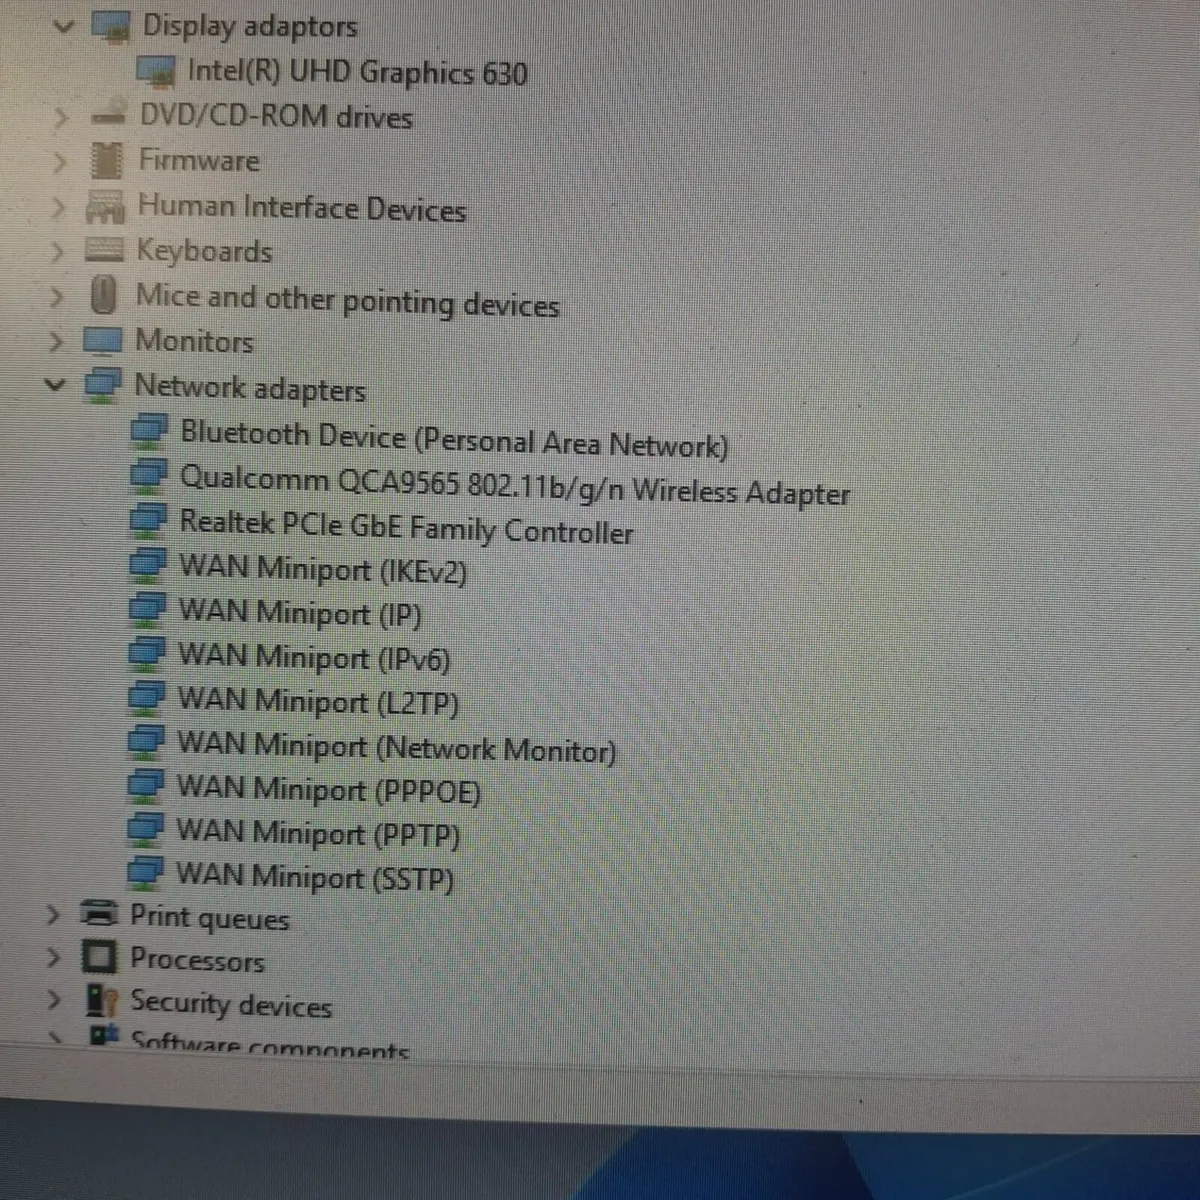Click the Print queues printer icon
Viewport: 1200px width, 1200px height.
point(99,913)
